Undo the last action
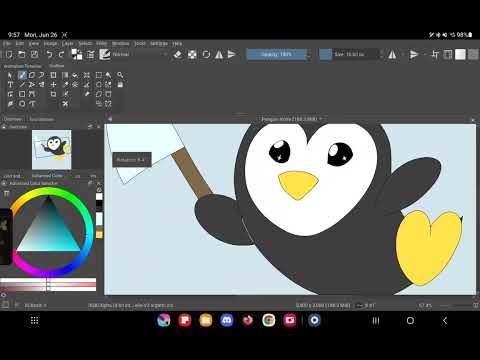480x360 pixels. tap(49, 54)
